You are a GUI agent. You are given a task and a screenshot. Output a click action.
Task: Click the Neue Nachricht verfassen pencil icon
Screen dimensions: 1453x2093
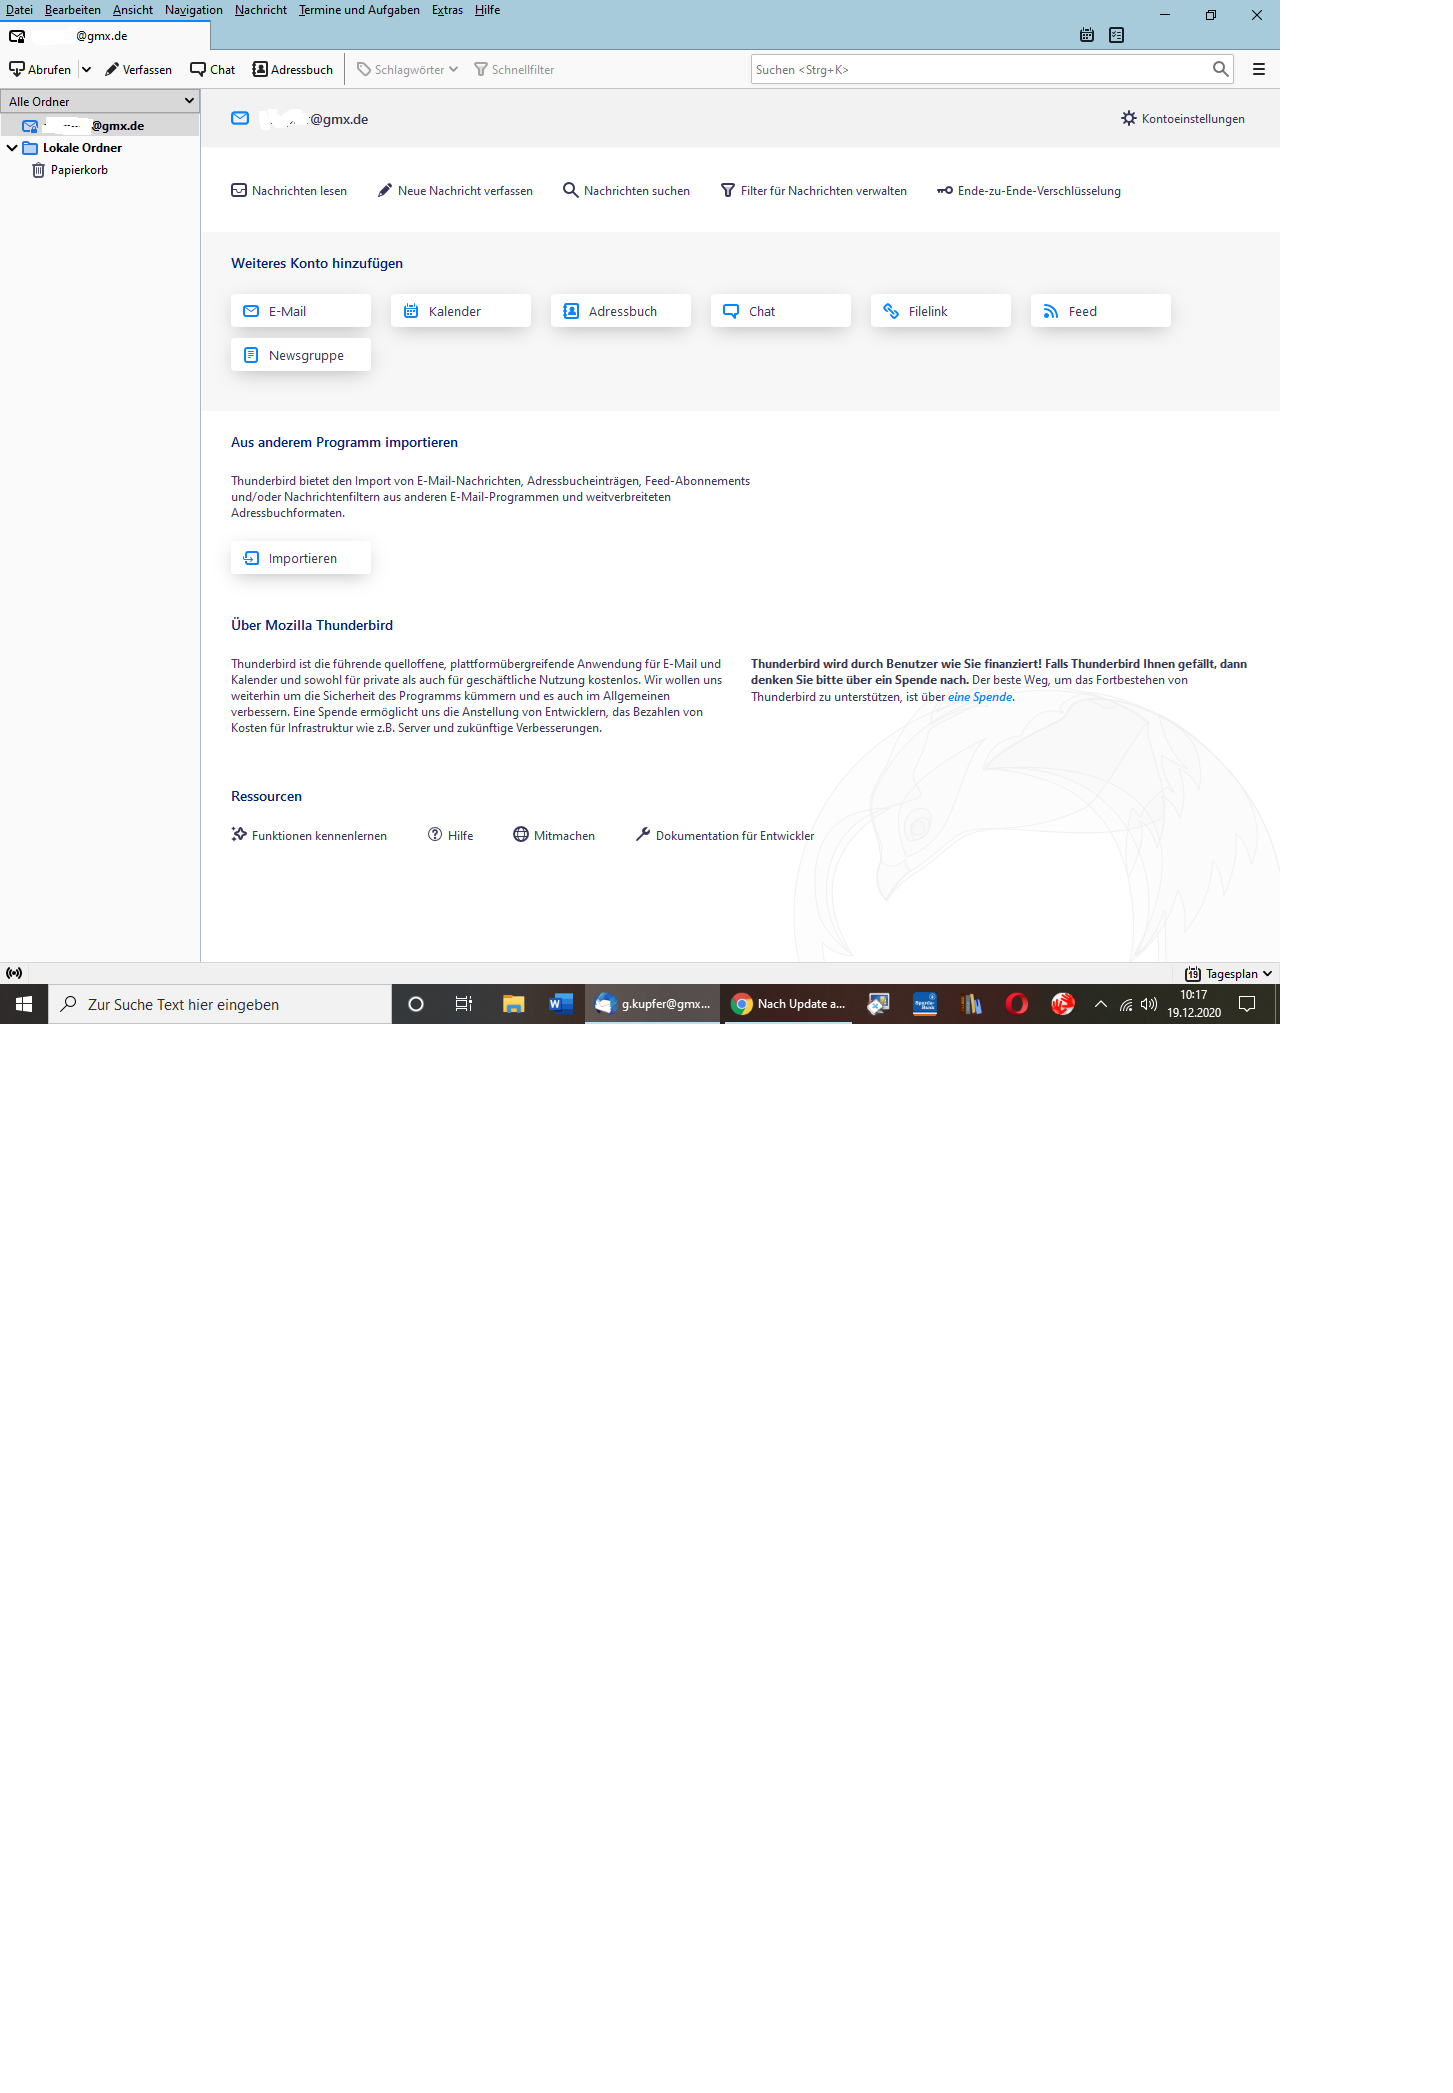[385, 190]
